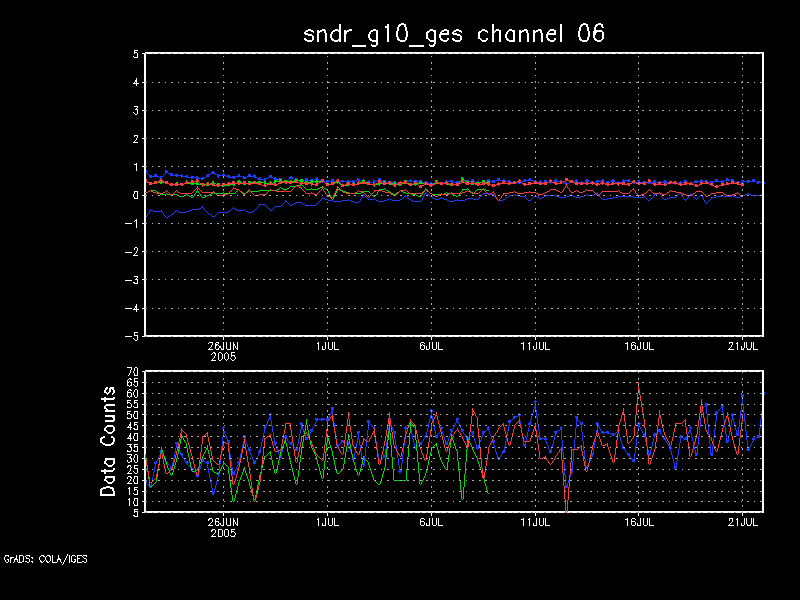
Task: Click the "GrADS: COLA/IGES" footer text
Action: 45,559
